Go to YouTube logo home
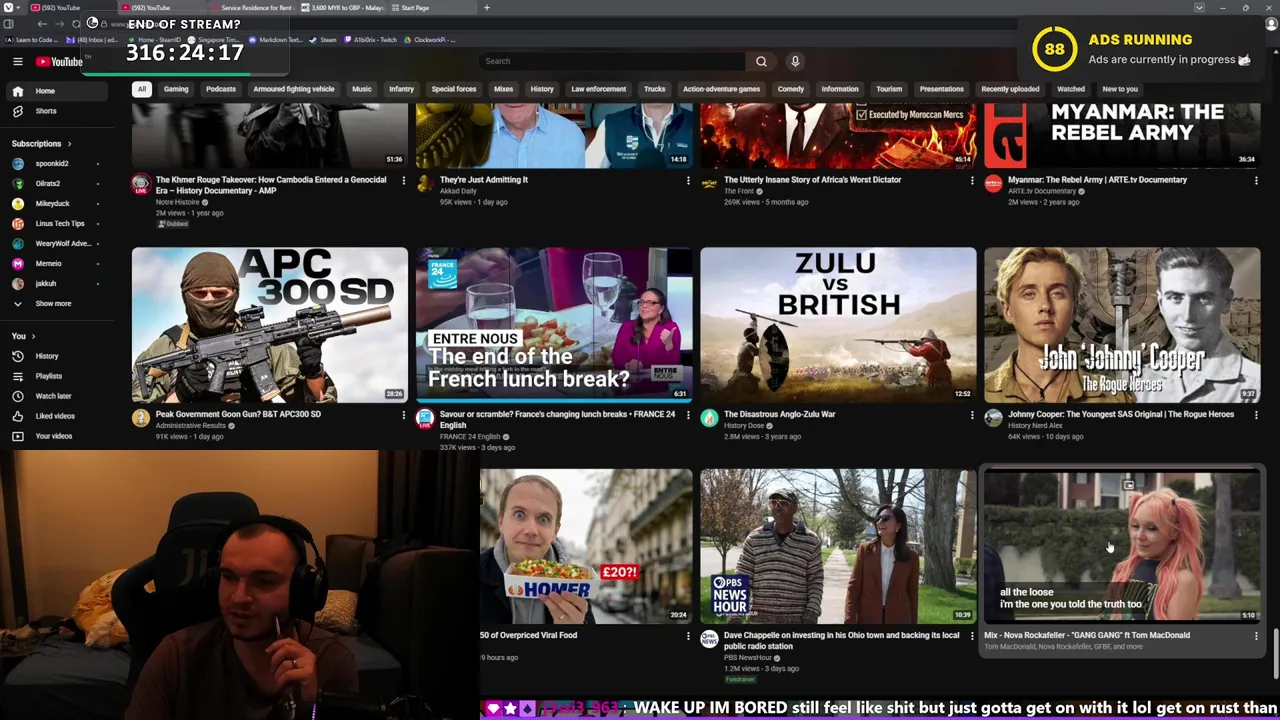This screenshot has width=1280, height=720. (x=59, y=62)
